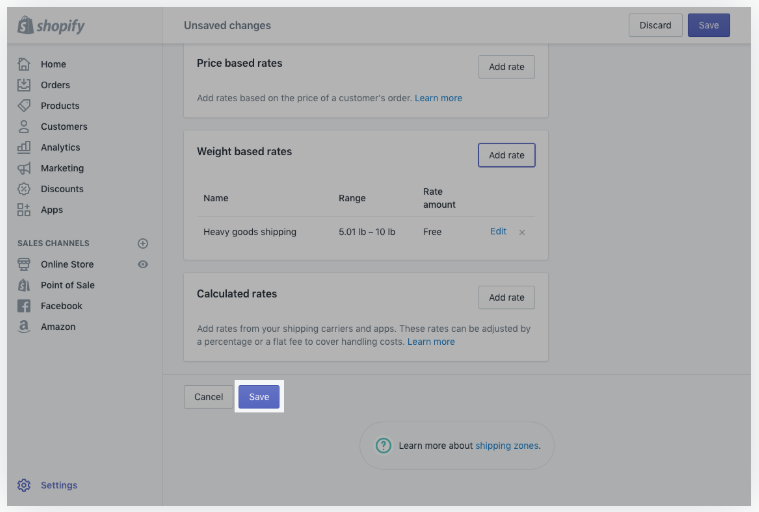The width and height of the screenshot is (759, 512).
Task: Click the 5.01 lb – 10 lb range
Action: tap(367, 232)
